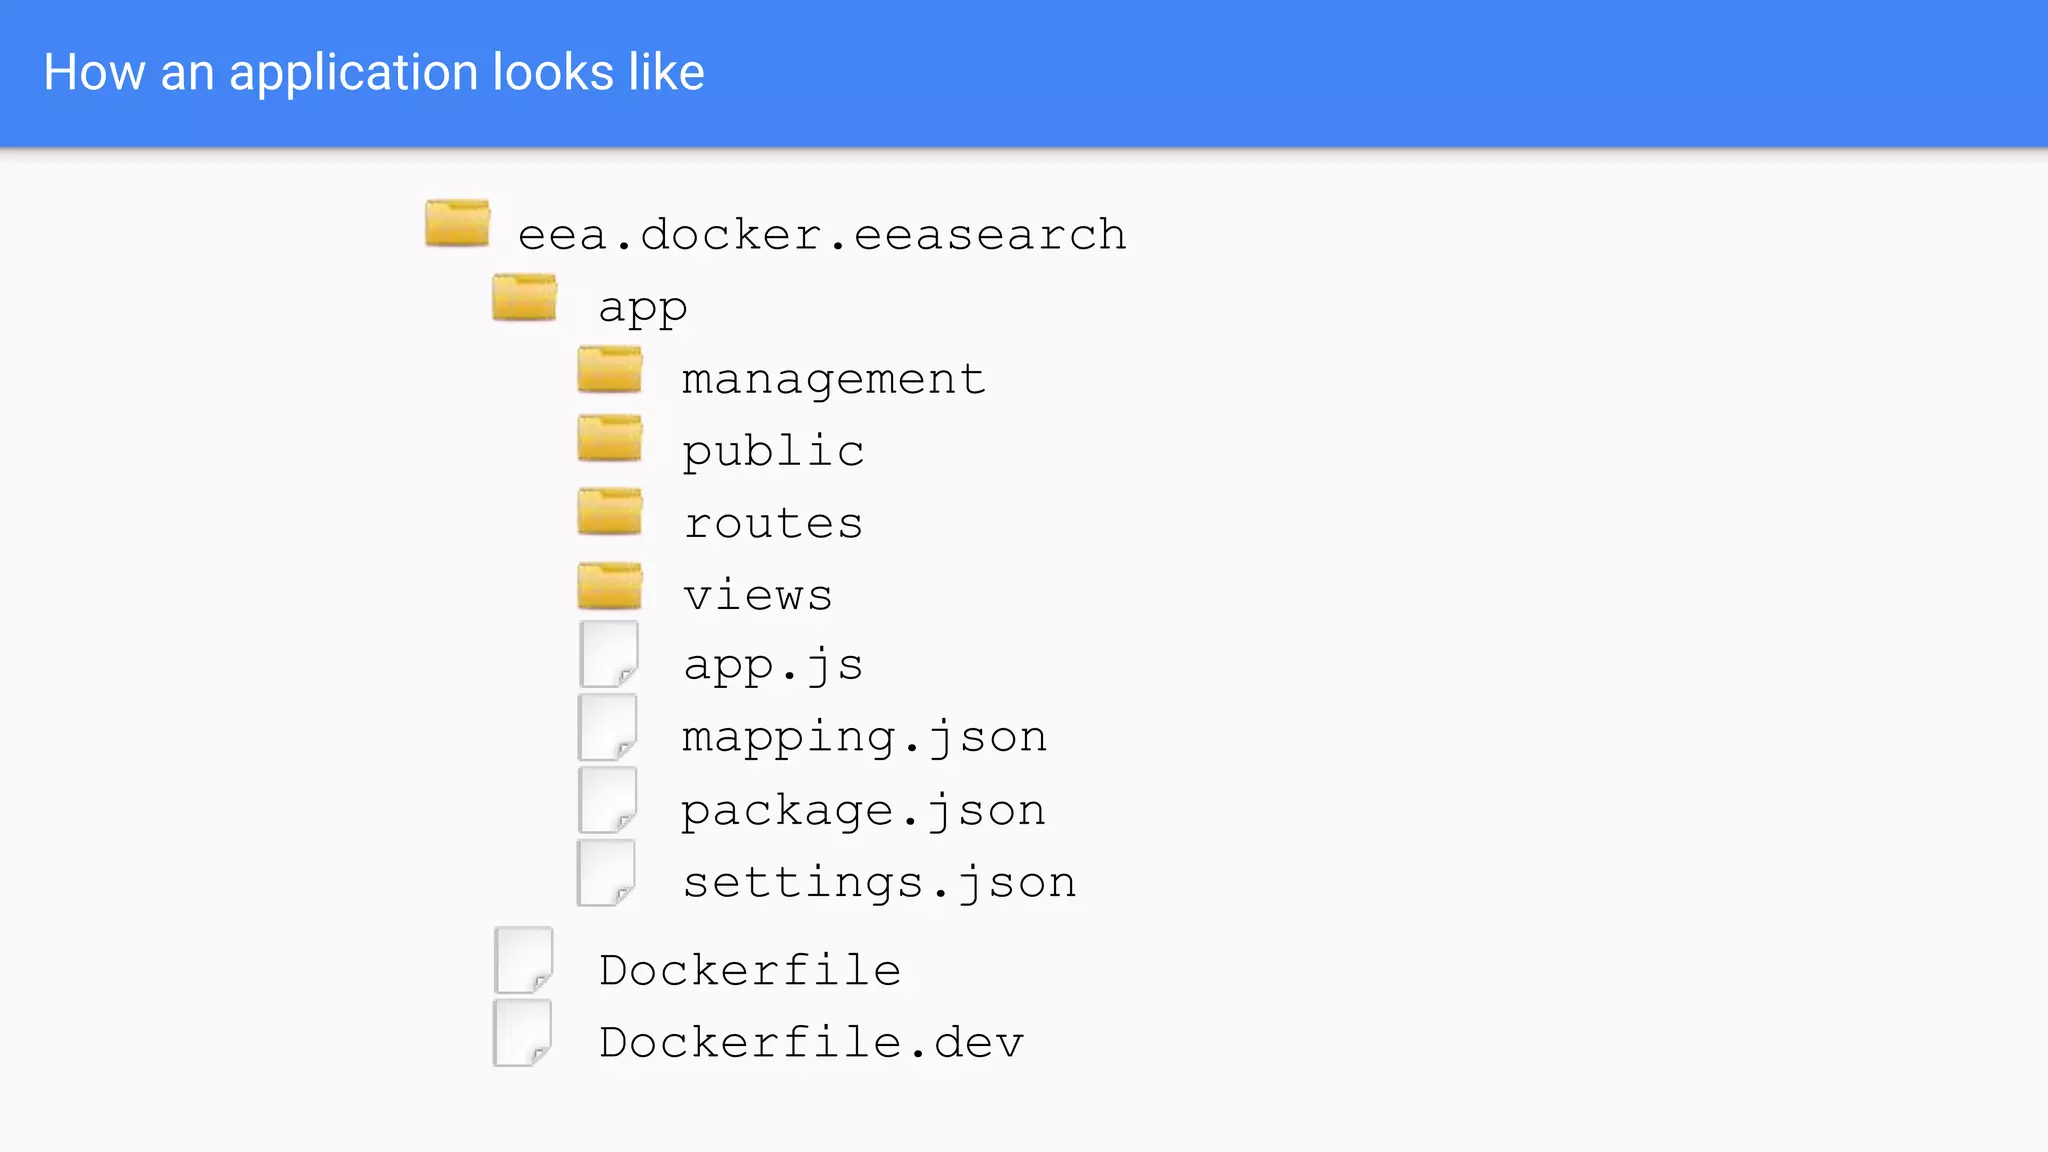The image size is (2048, 1152).
Task: Select the settings.json file name
Action: tap(880, 884)
